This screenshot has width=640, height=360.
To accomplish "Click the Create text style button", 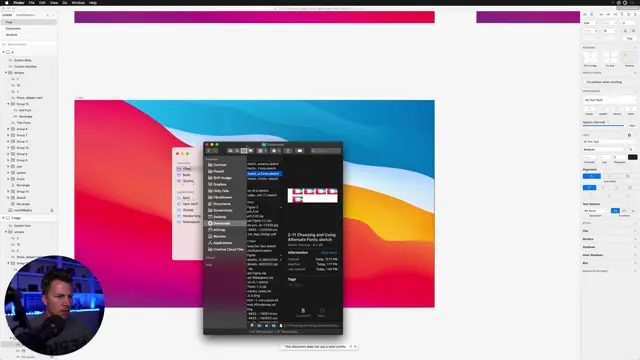I will [x=589, y=109].
